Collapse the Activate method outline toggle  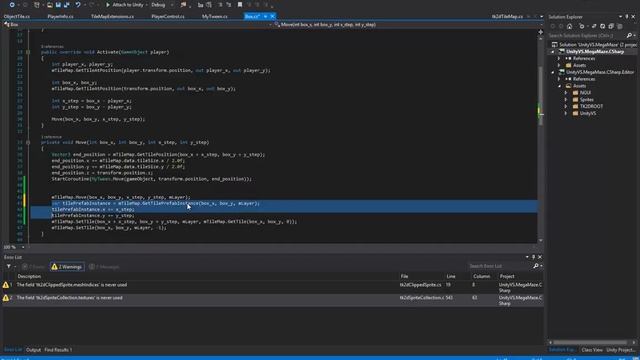click(x=28, y=52)
